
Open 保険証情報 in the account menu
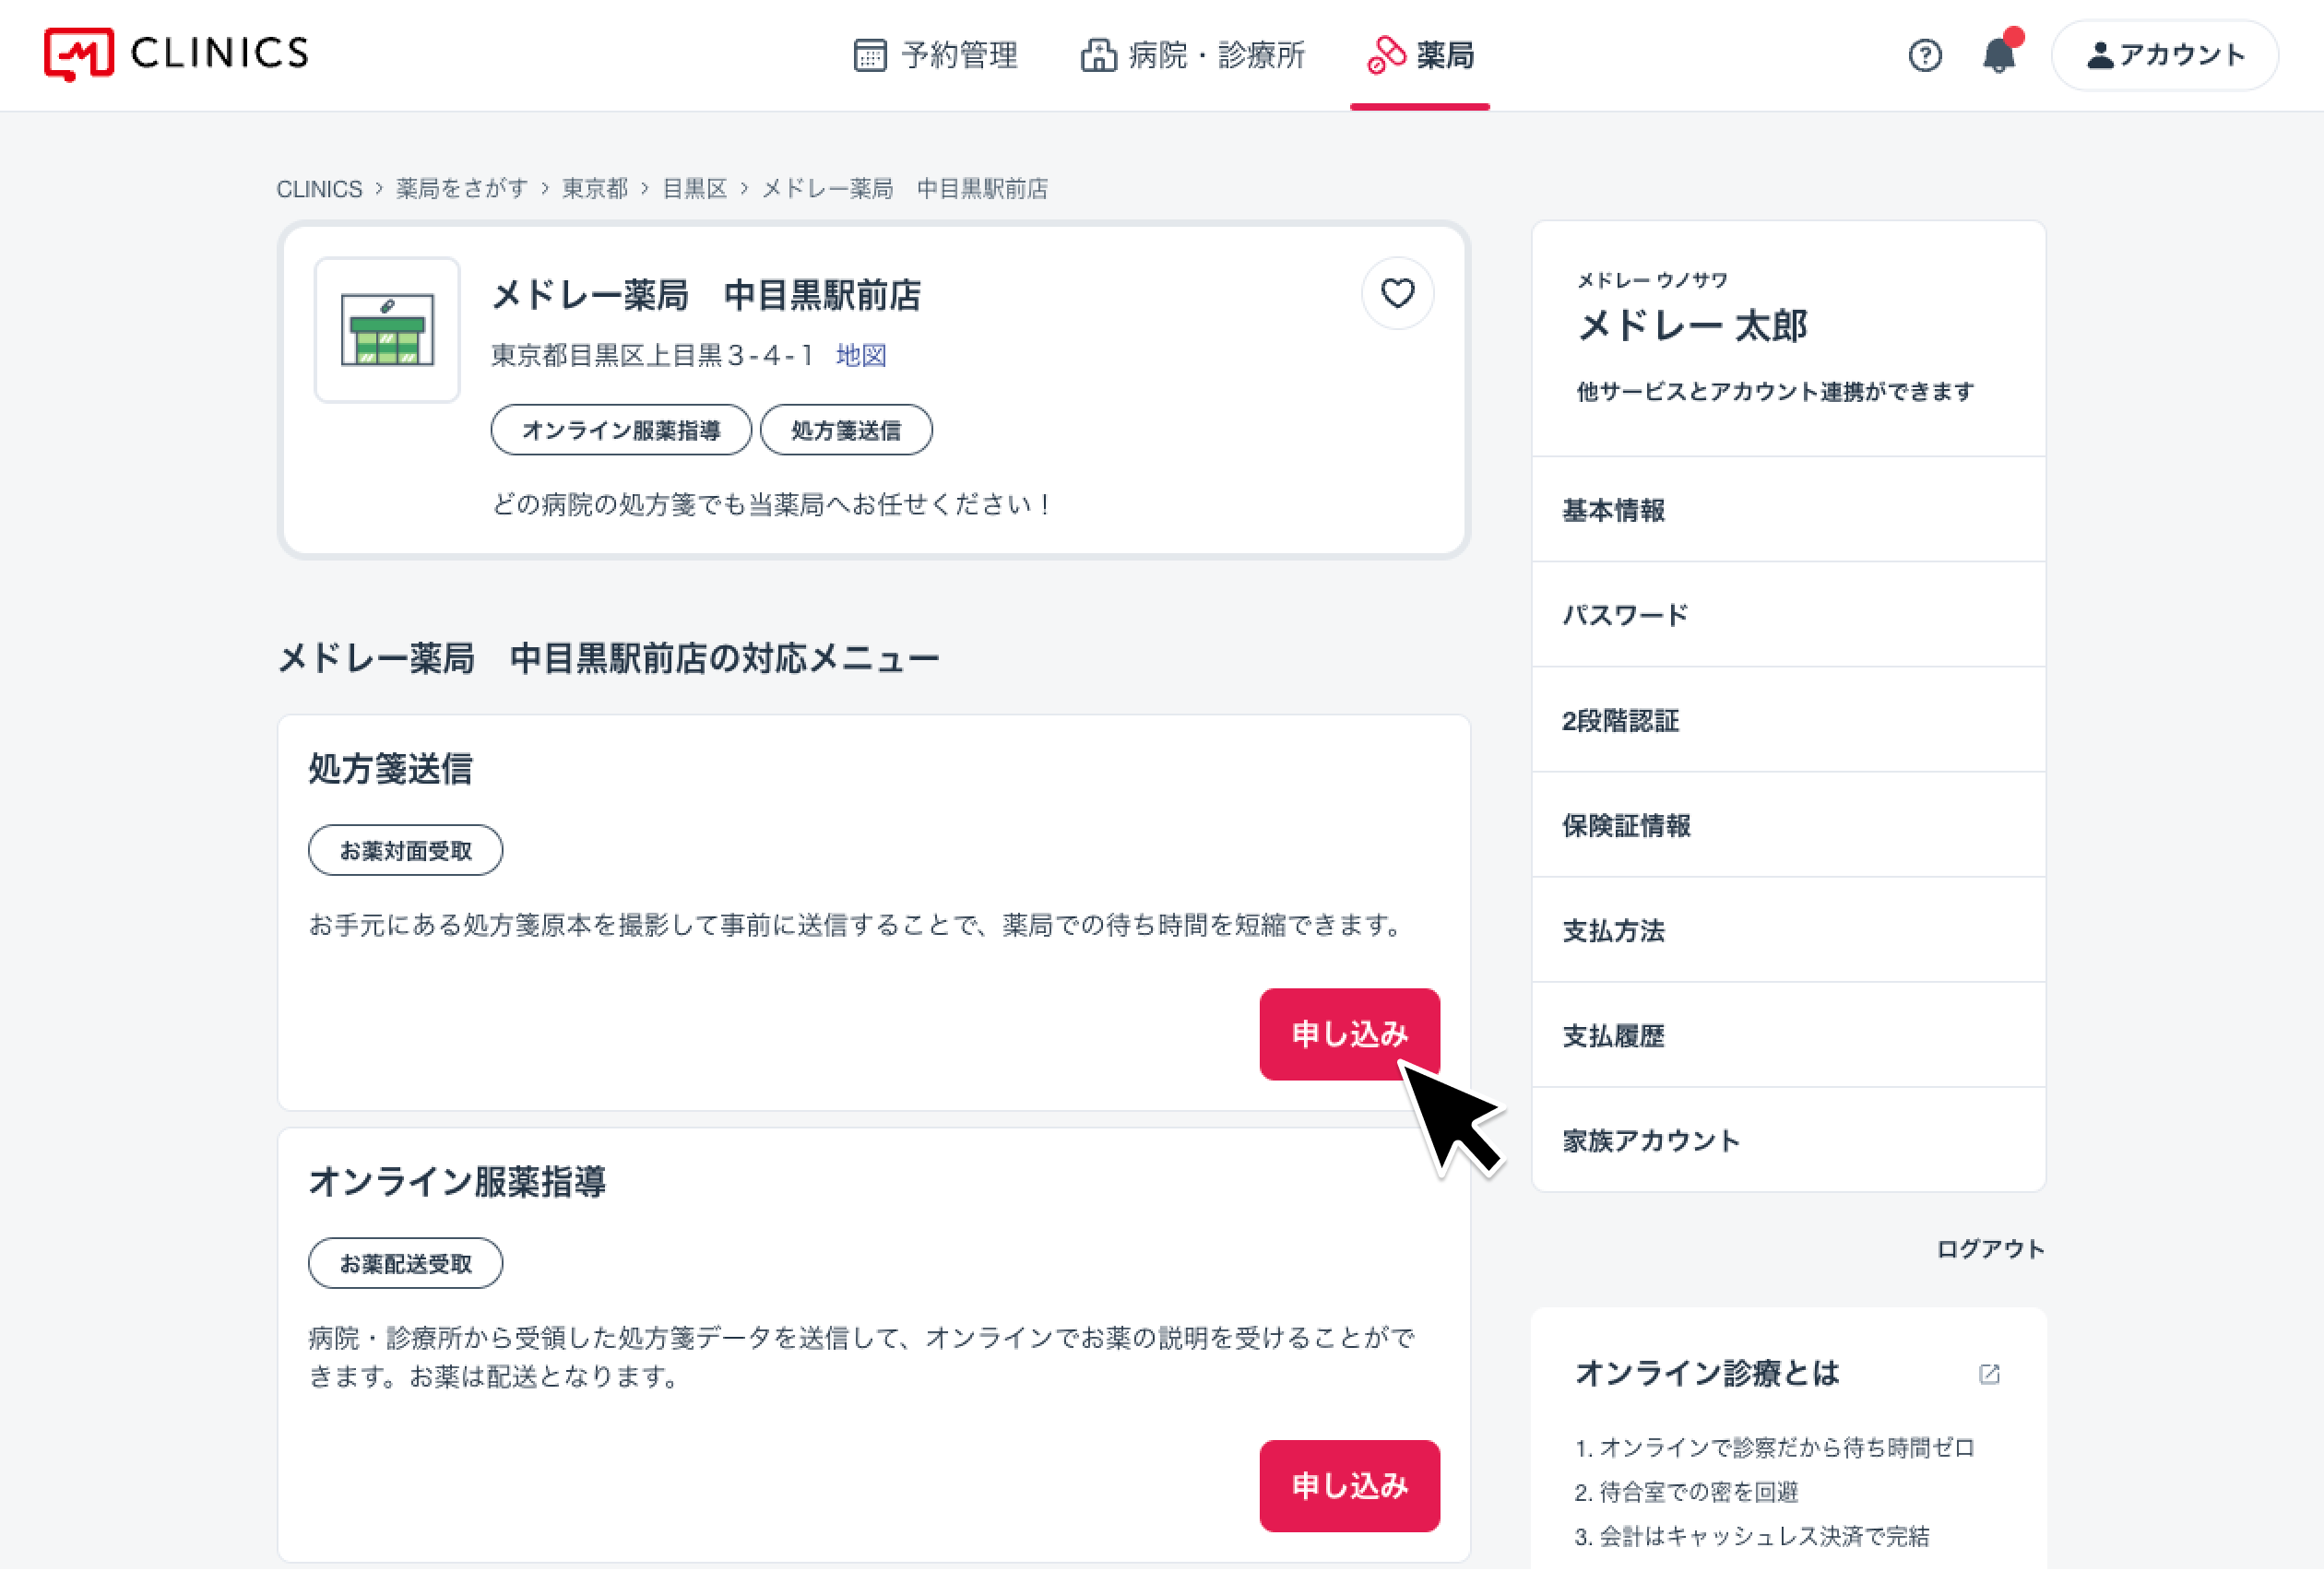point(1788,826)
